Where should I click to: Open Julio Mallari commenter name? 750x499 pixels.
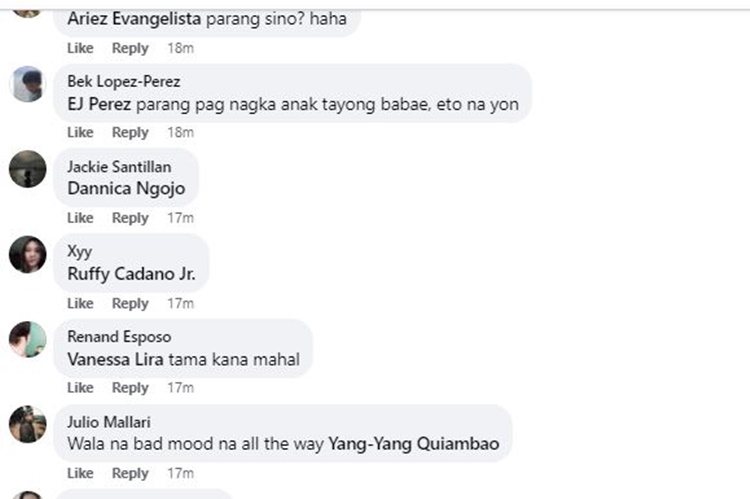109,422
